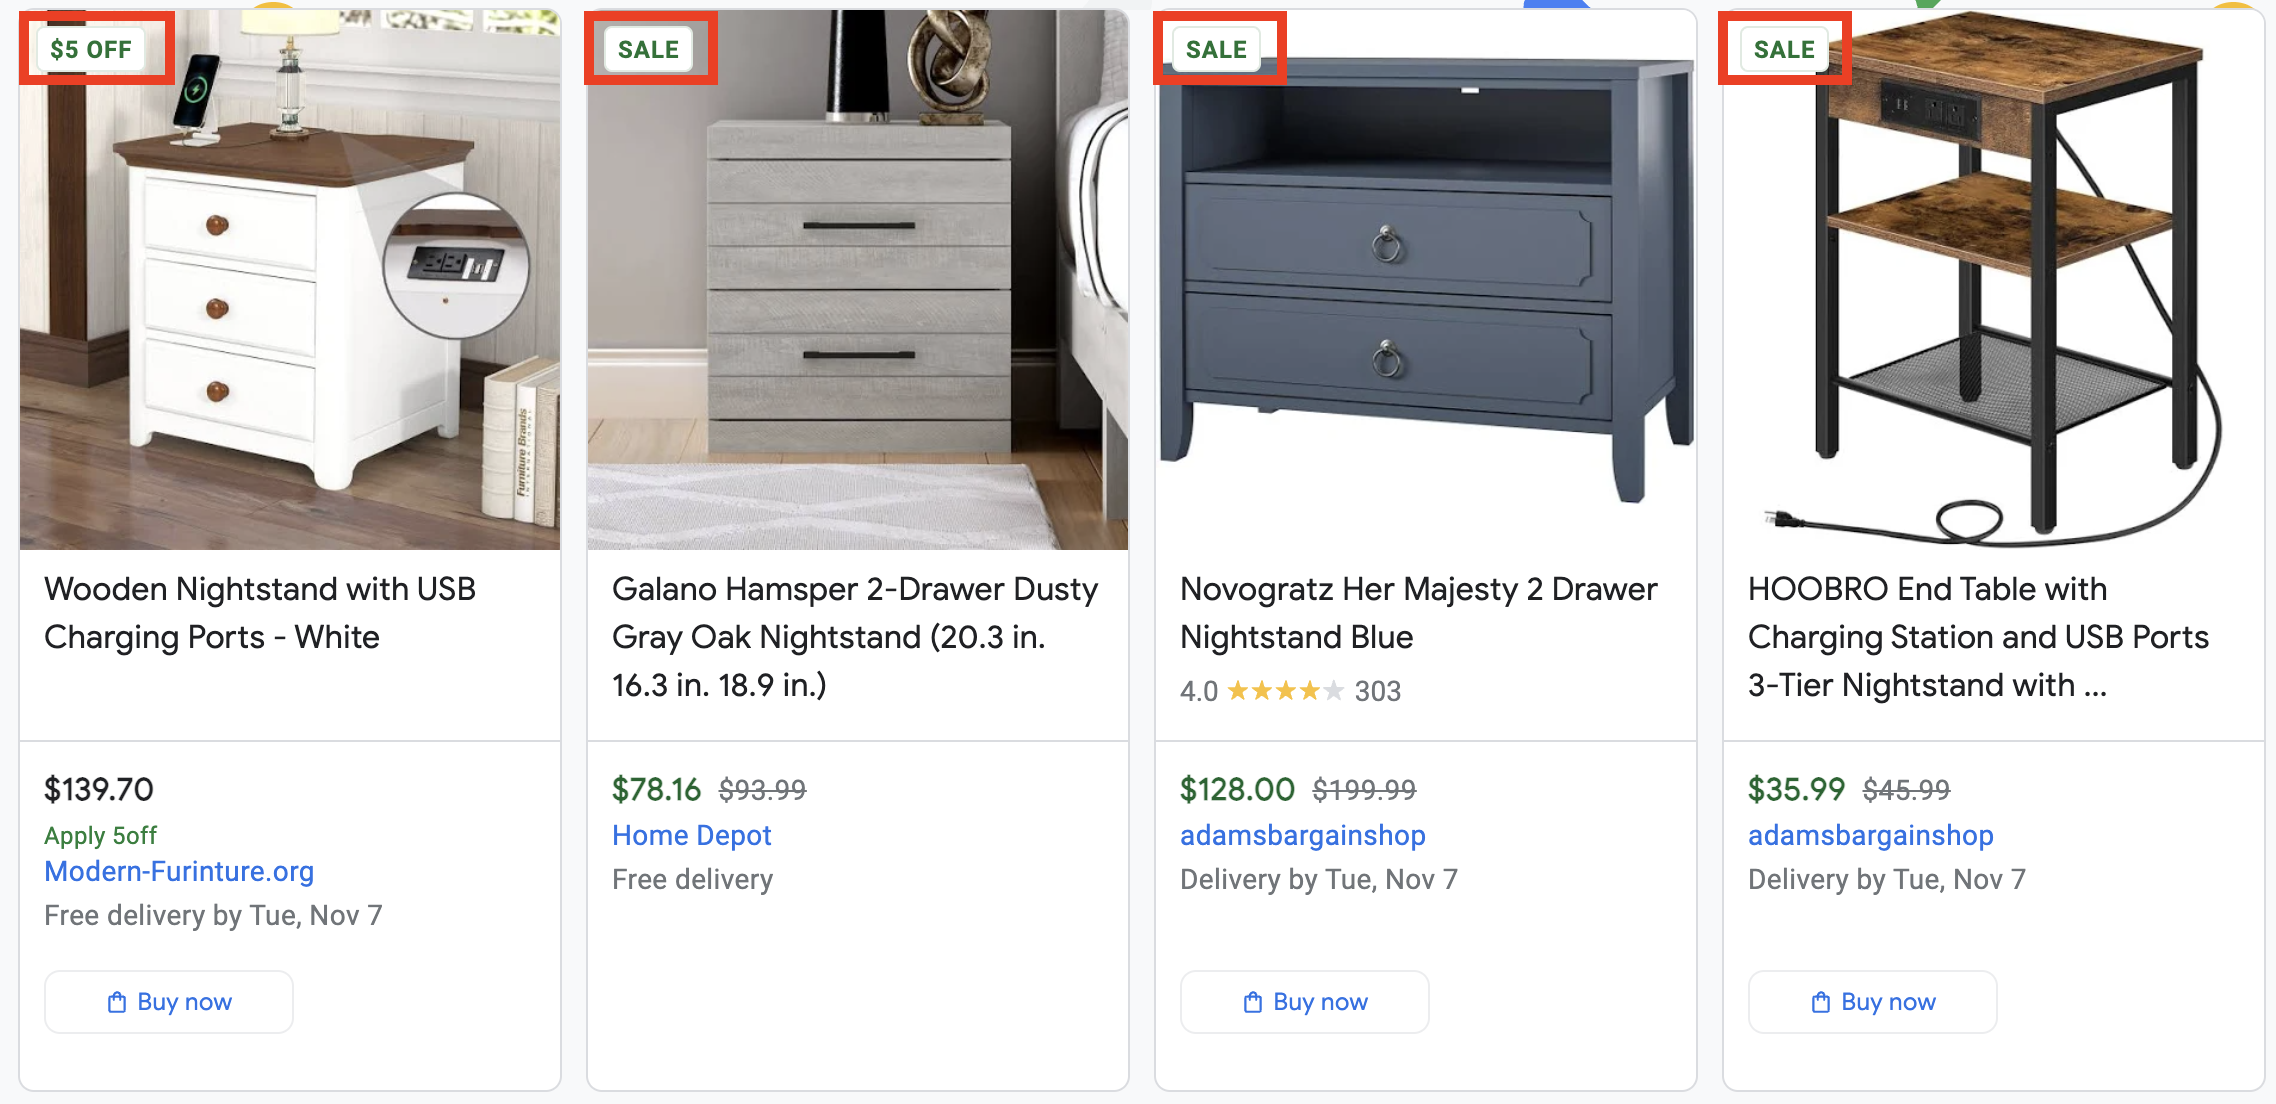Image resolution: width=2276 pixels, height=1104 pixels.
Task: Open the white wooden nightstand product image
Action: click(290, 280)
